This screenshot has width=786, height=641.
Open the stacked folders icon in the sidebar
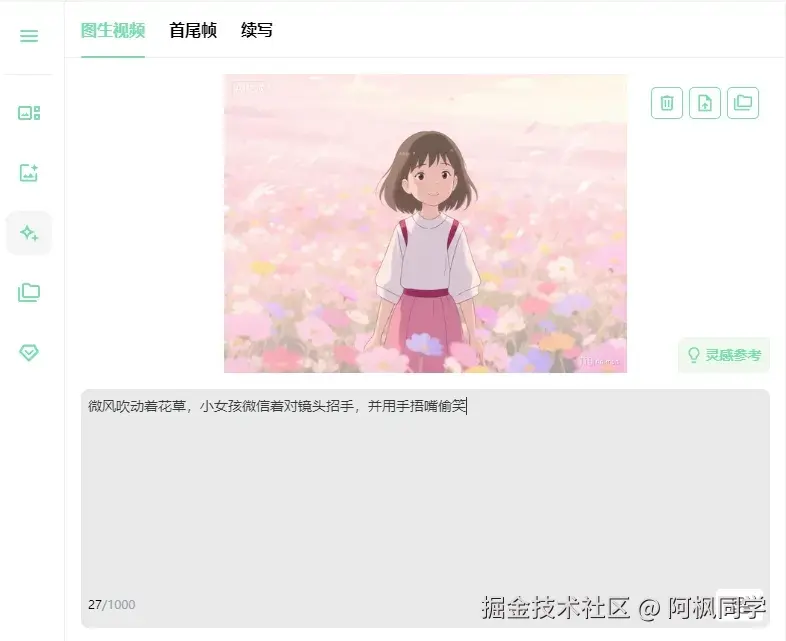tap(29, 293)
